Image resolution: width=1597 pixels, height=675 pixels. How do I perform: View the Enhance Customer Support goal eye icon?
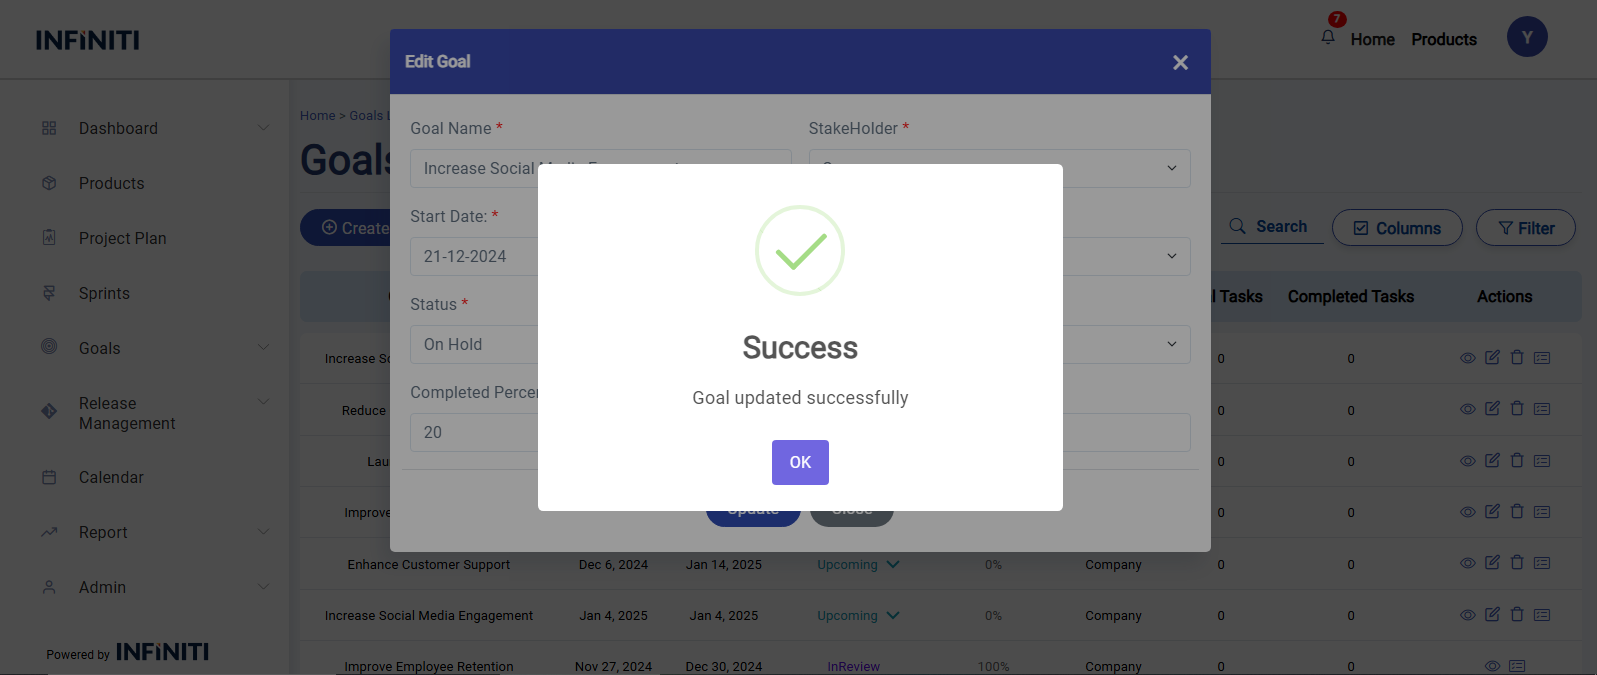(1467, 563)
